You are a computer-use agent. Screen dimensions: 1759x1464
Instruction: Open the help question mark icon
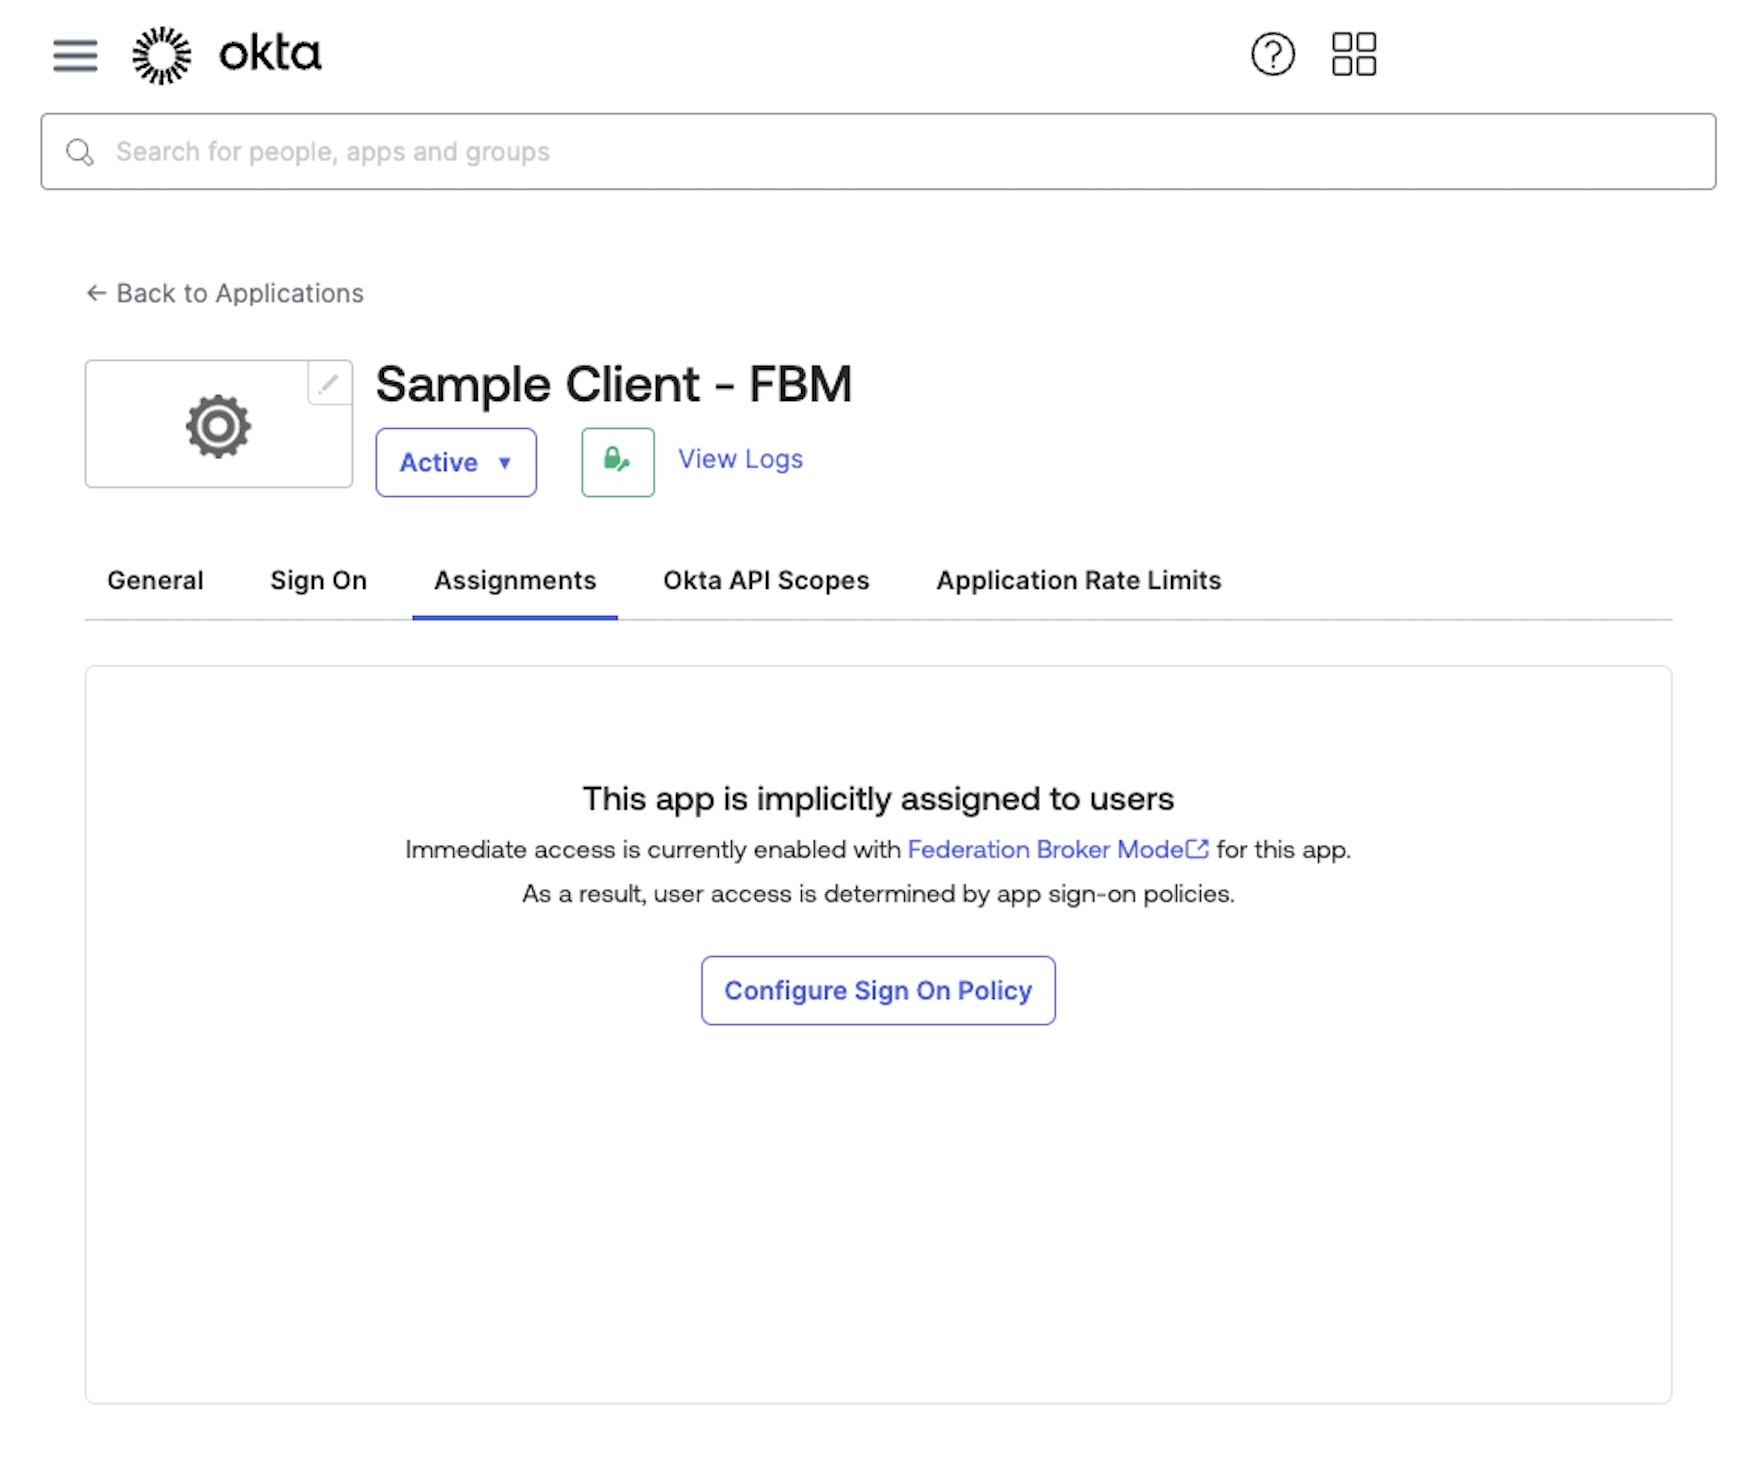click(1271, 54)
